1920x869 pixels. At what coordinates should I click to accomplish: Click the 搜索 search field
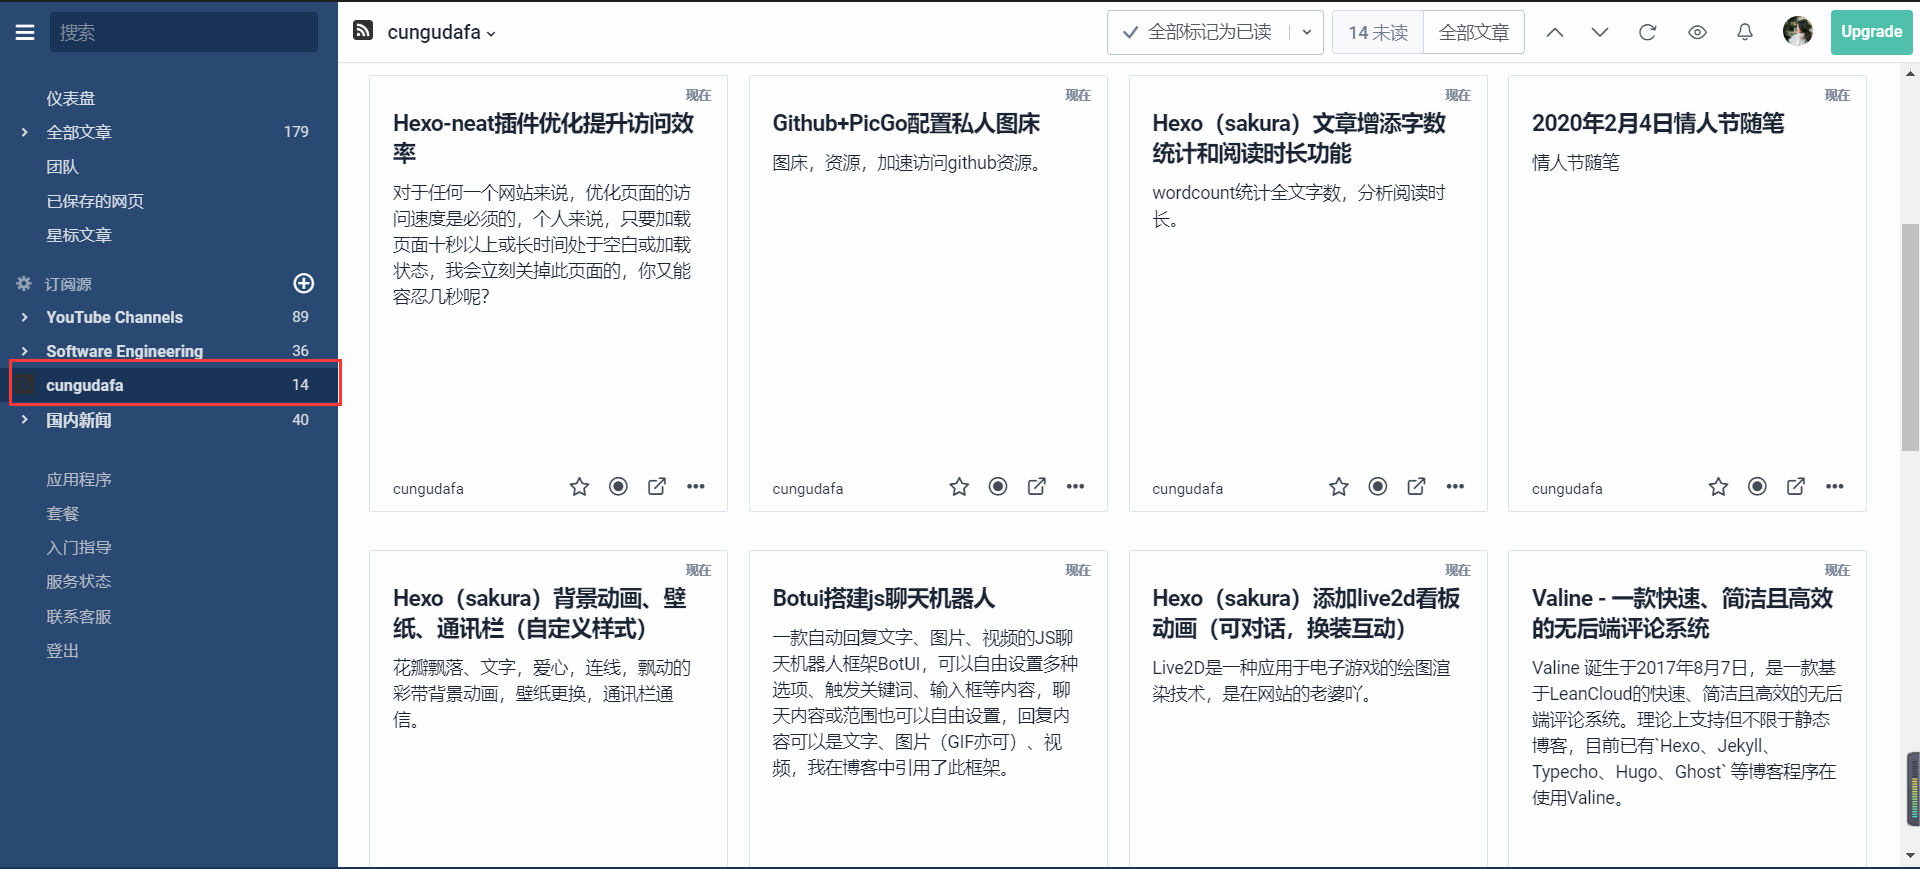(x=184, y=32)
